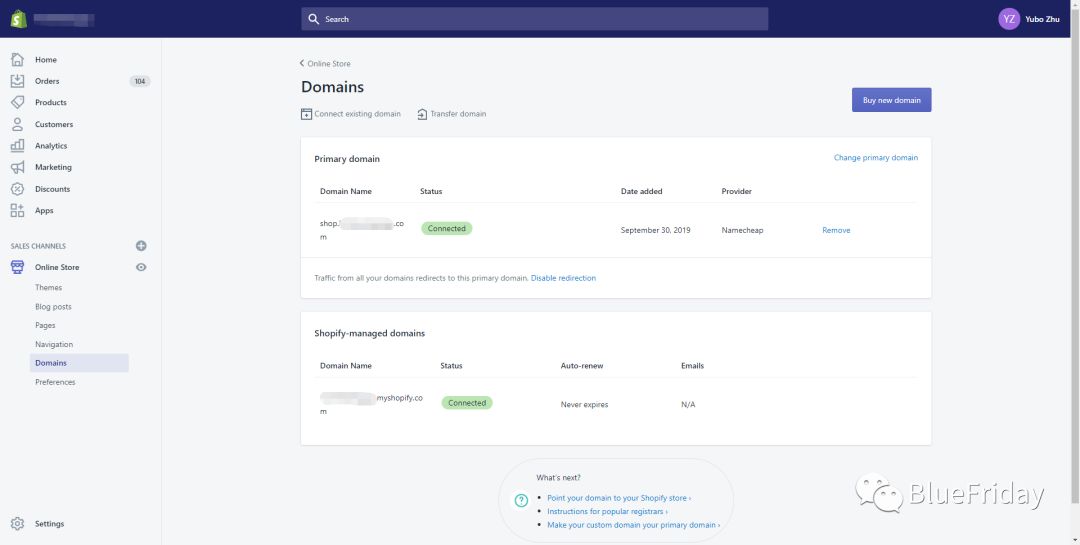The height and width of the screenshot is (545, 1080).
Task: Click Transfer domain link
Action: coord(458,114)
